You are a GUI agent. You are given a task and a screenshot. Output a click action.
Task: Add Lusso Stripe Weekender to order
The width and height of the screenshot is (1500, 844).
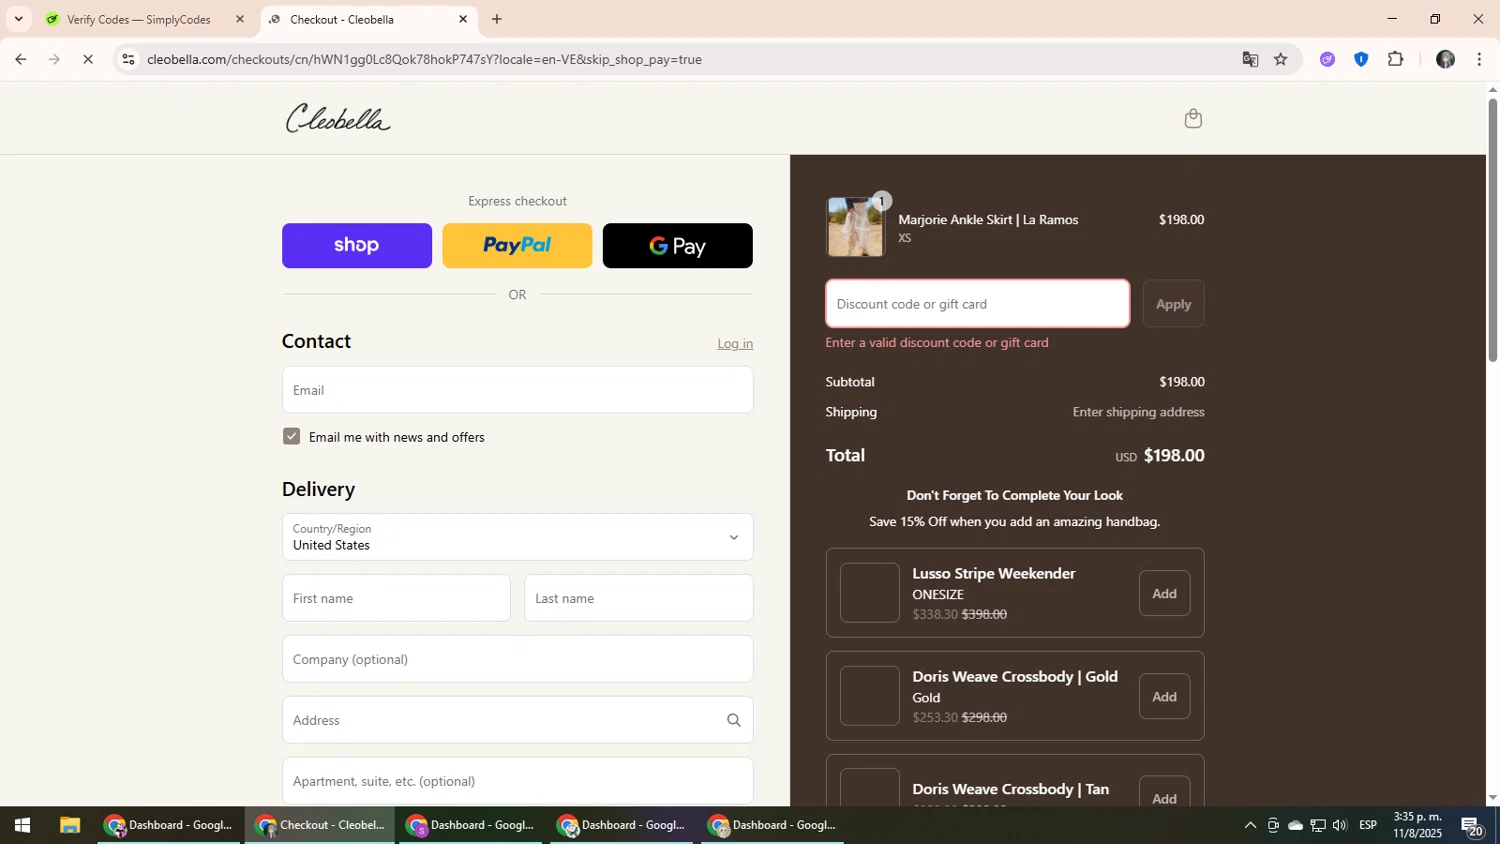tap(1164, 593)
